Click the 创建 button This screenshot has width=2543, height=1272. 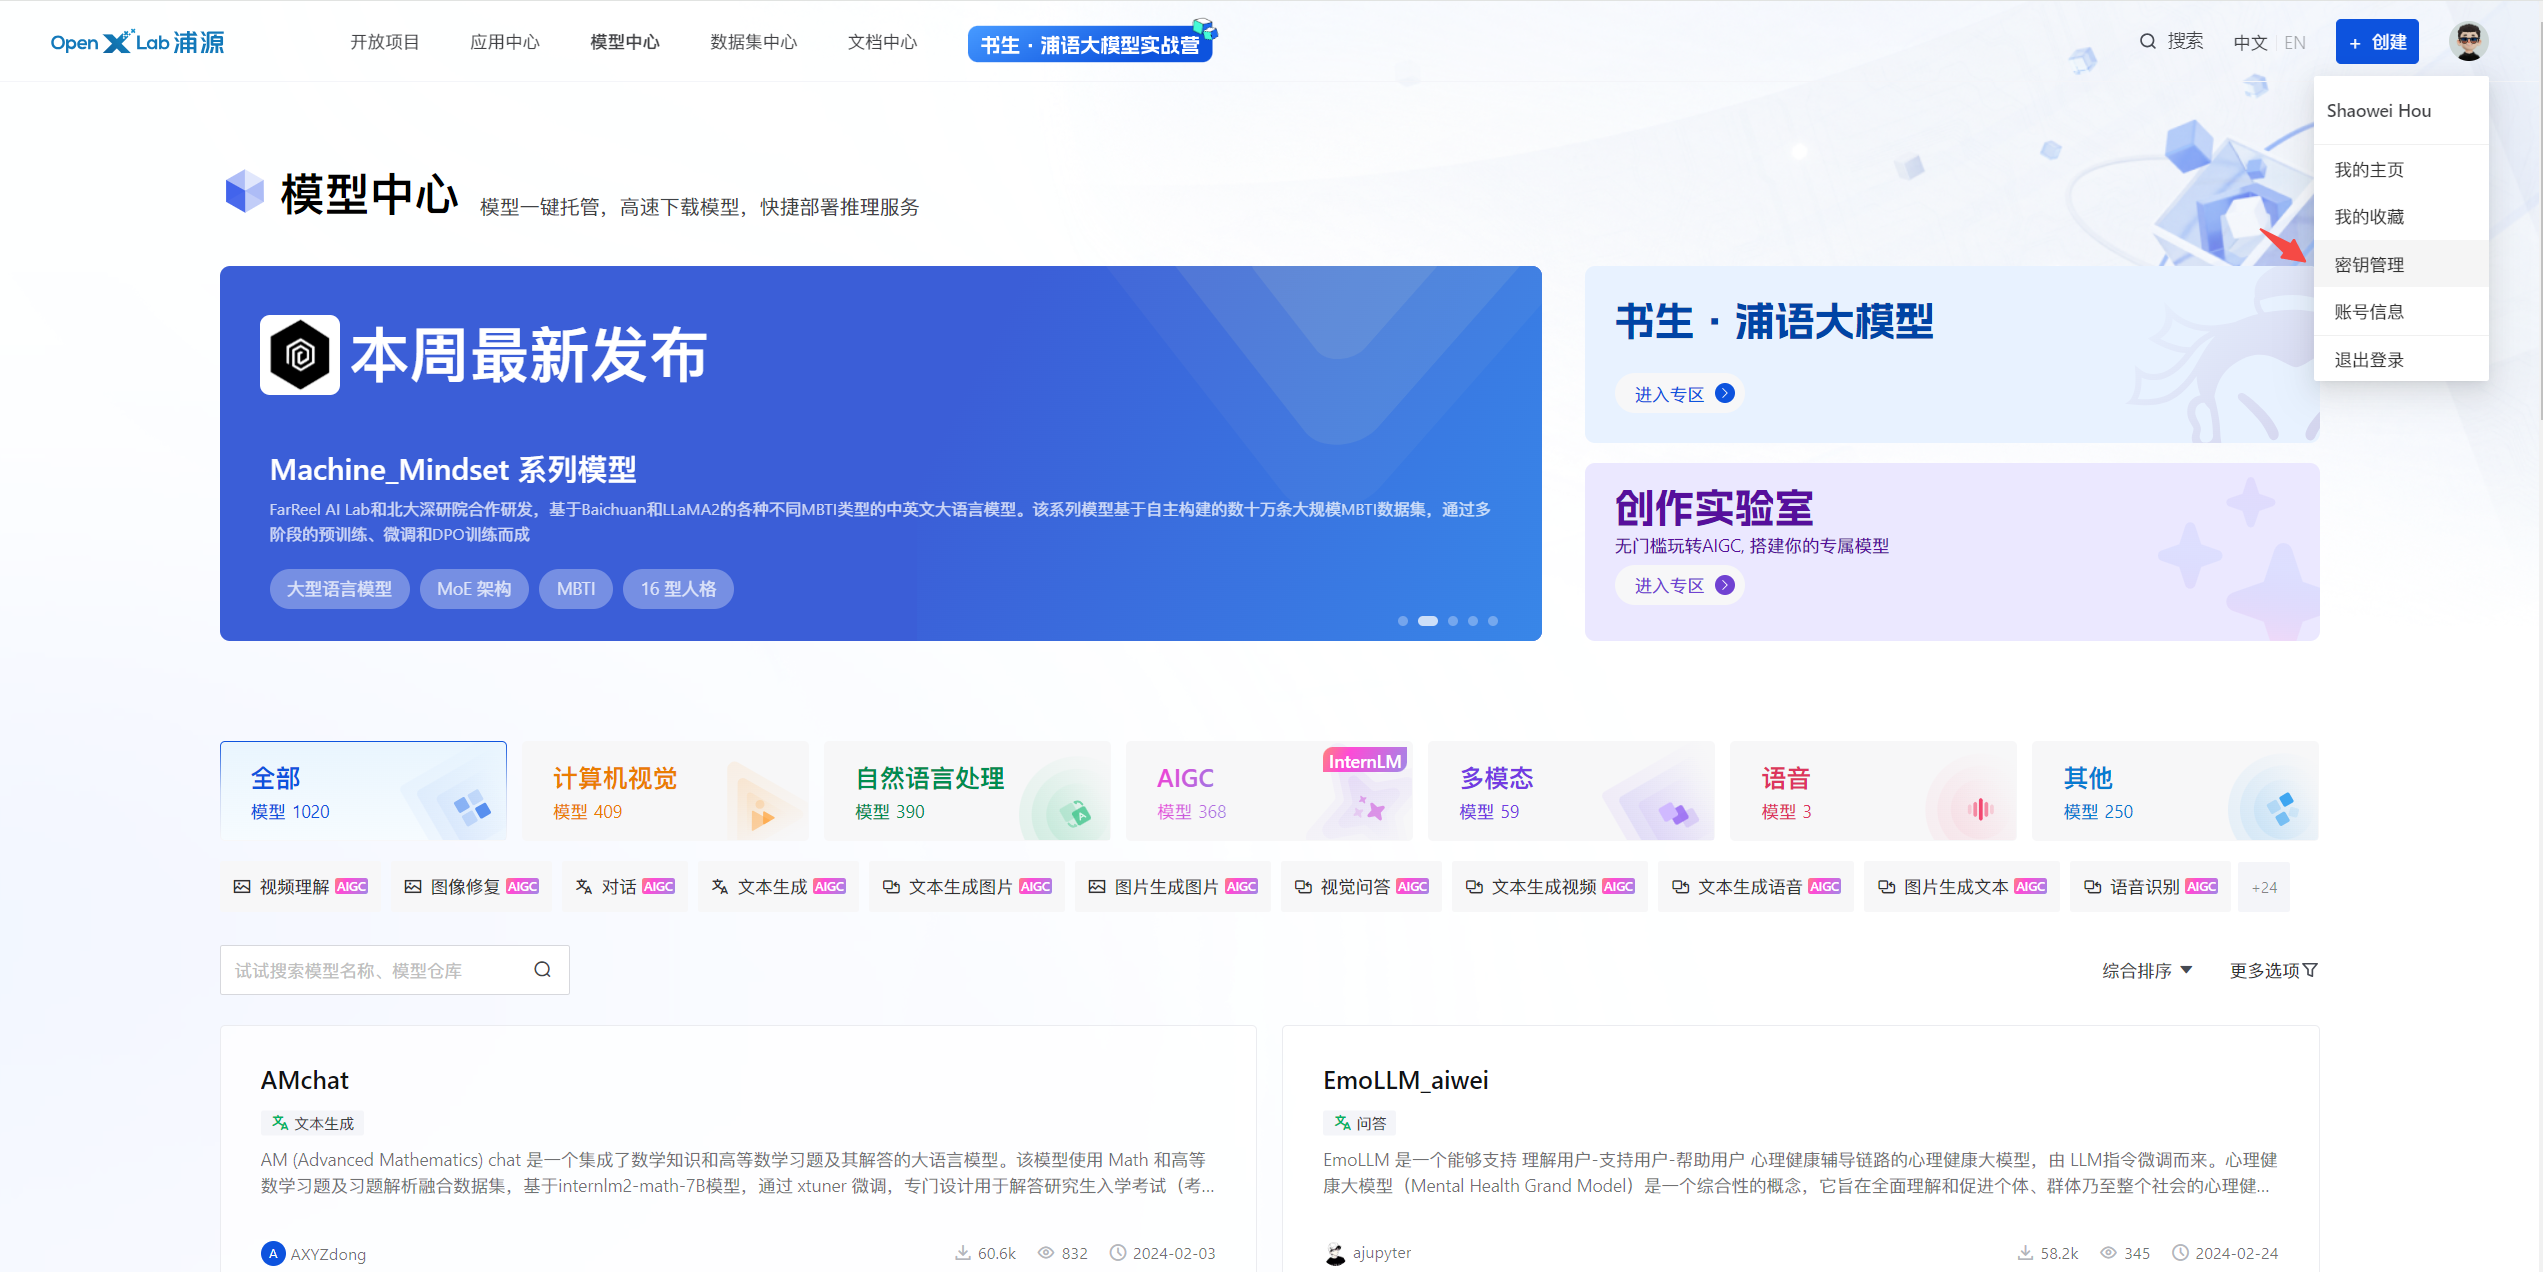tap(2376, 42)
